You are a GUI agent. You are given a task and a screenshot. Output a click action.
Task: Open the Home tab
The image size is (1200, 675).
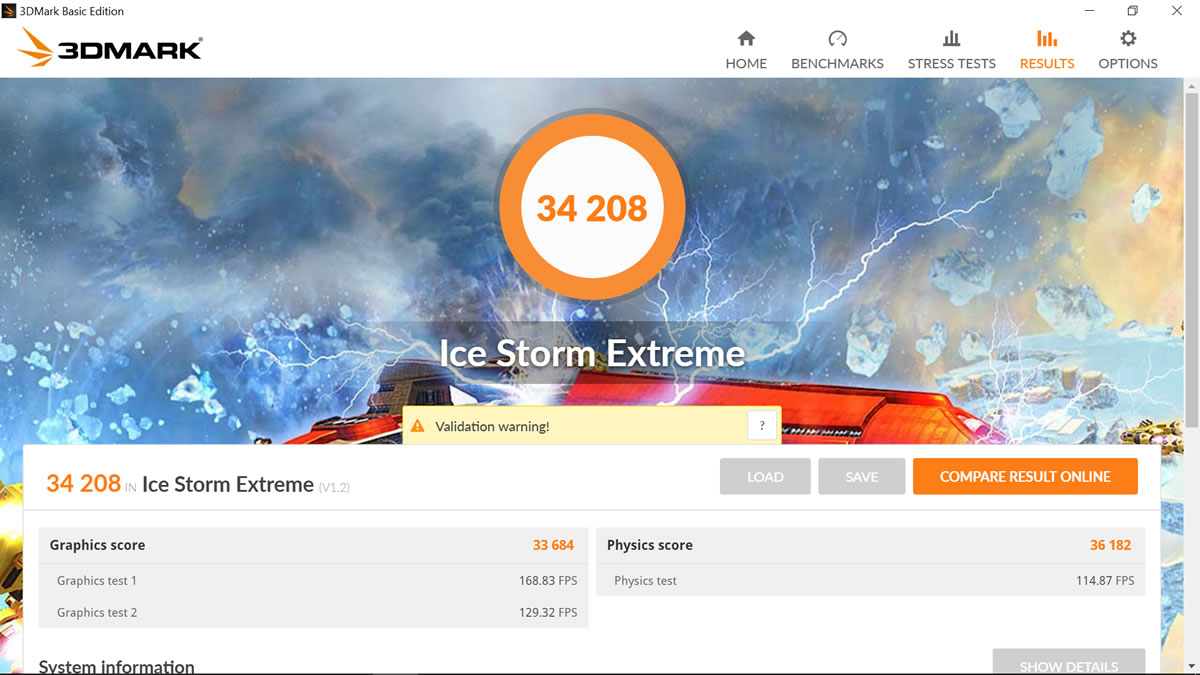746,50
